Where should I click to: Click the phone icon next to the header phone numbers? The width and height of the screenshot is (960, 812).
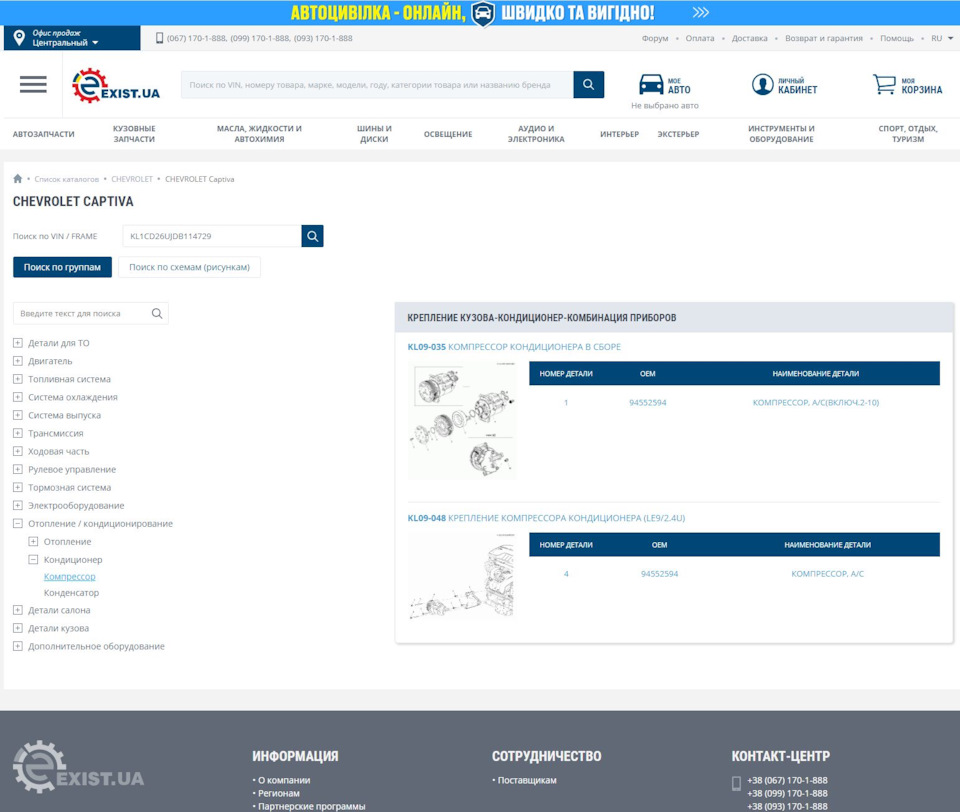coord(159,38)
